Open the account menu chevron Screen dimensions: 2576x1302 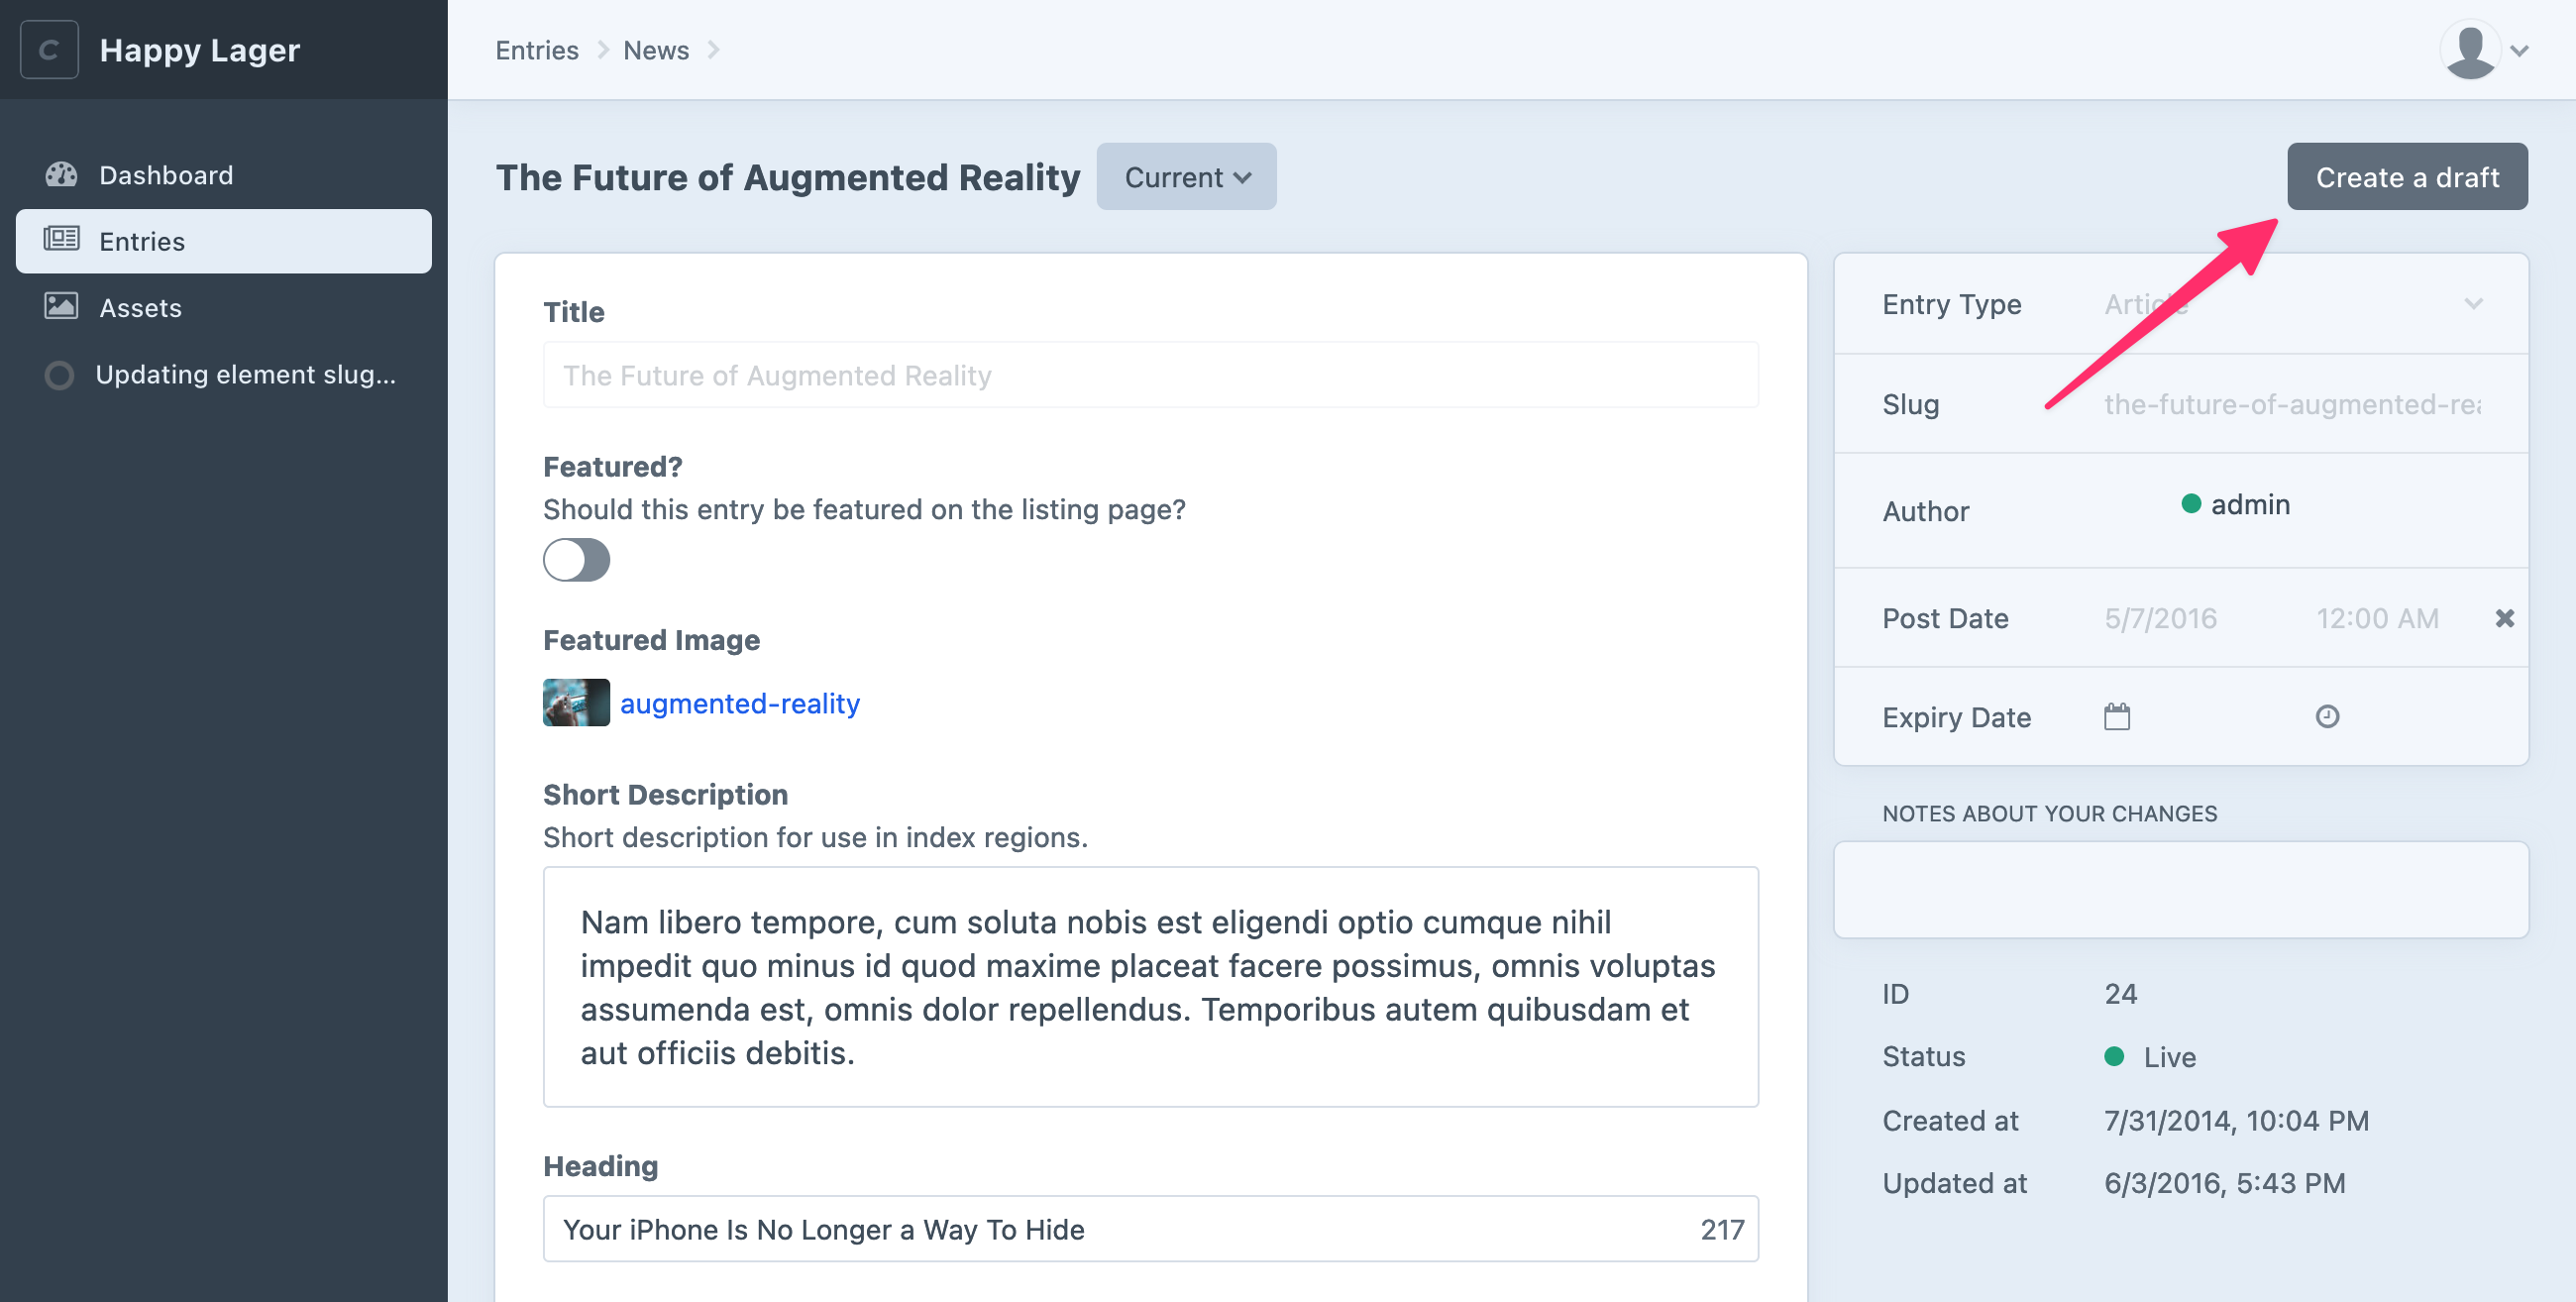coord(2519,49)
